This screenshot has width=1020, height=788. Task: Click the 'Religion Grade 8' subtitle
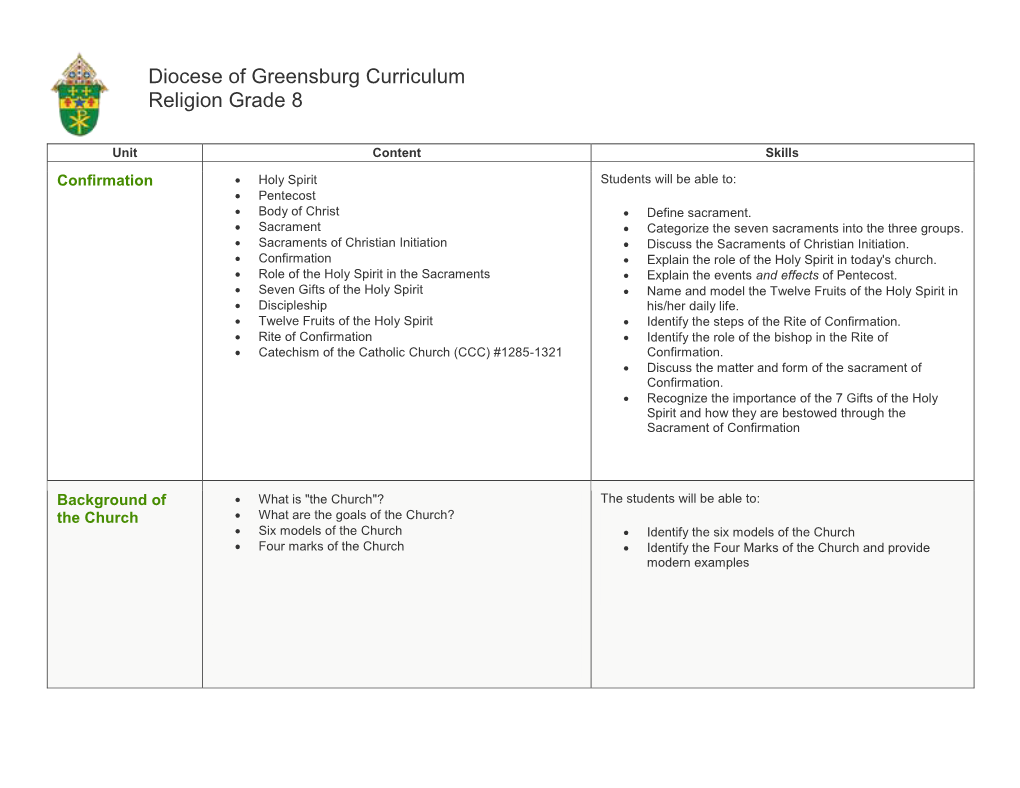click(225, 101)
